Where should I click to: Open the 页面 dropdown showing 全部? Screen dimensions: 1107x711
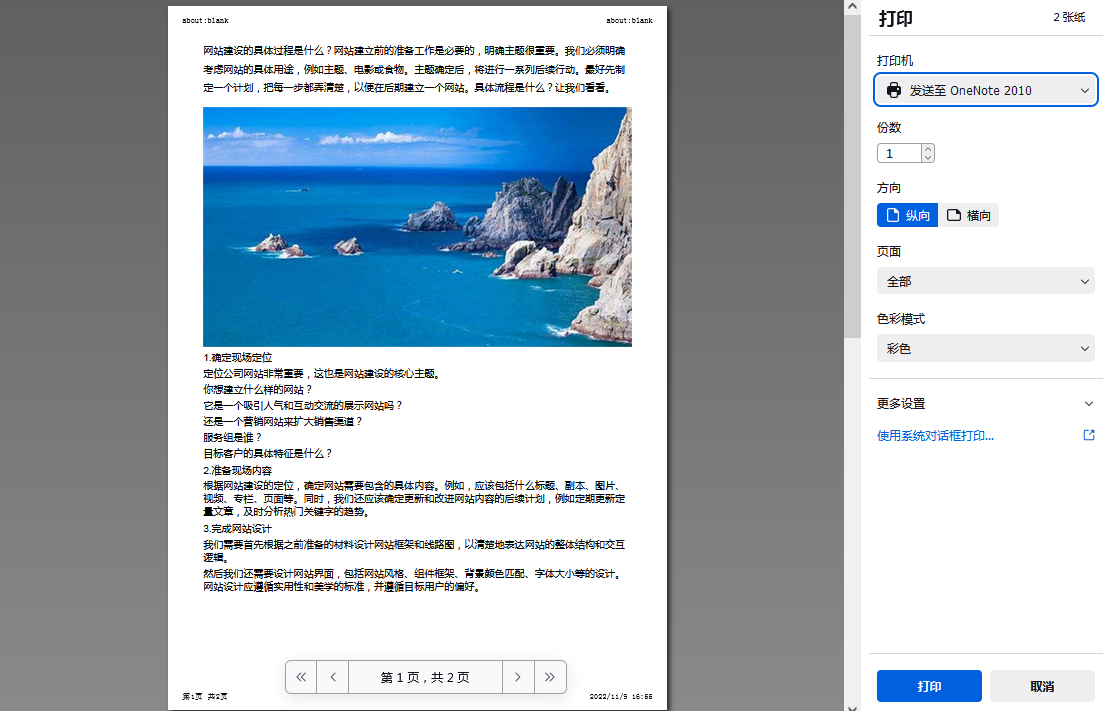pyautogui.click(x=986, y=282)
